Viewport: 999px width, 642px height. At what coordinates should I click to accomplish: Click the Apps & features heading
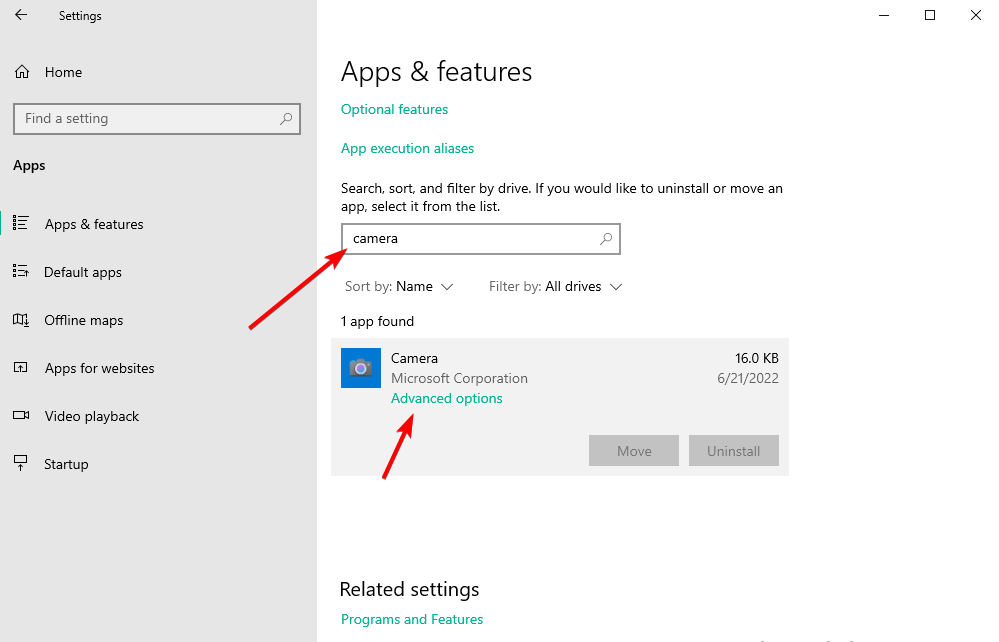point(436,71)
